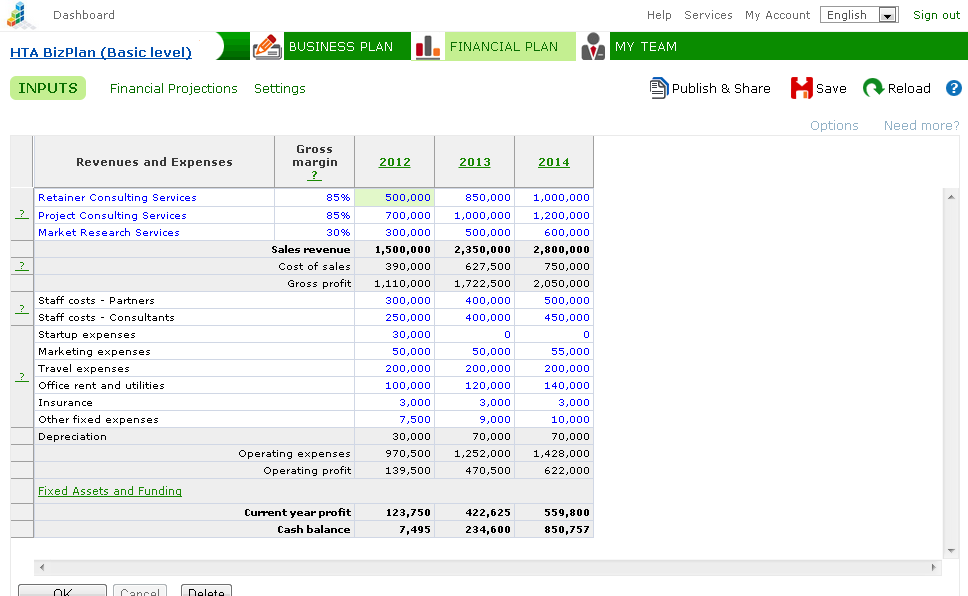The height and width of the screenshot is (596, 968).
Task: Click the 2013 year column header link
Action: pos(475,162)
